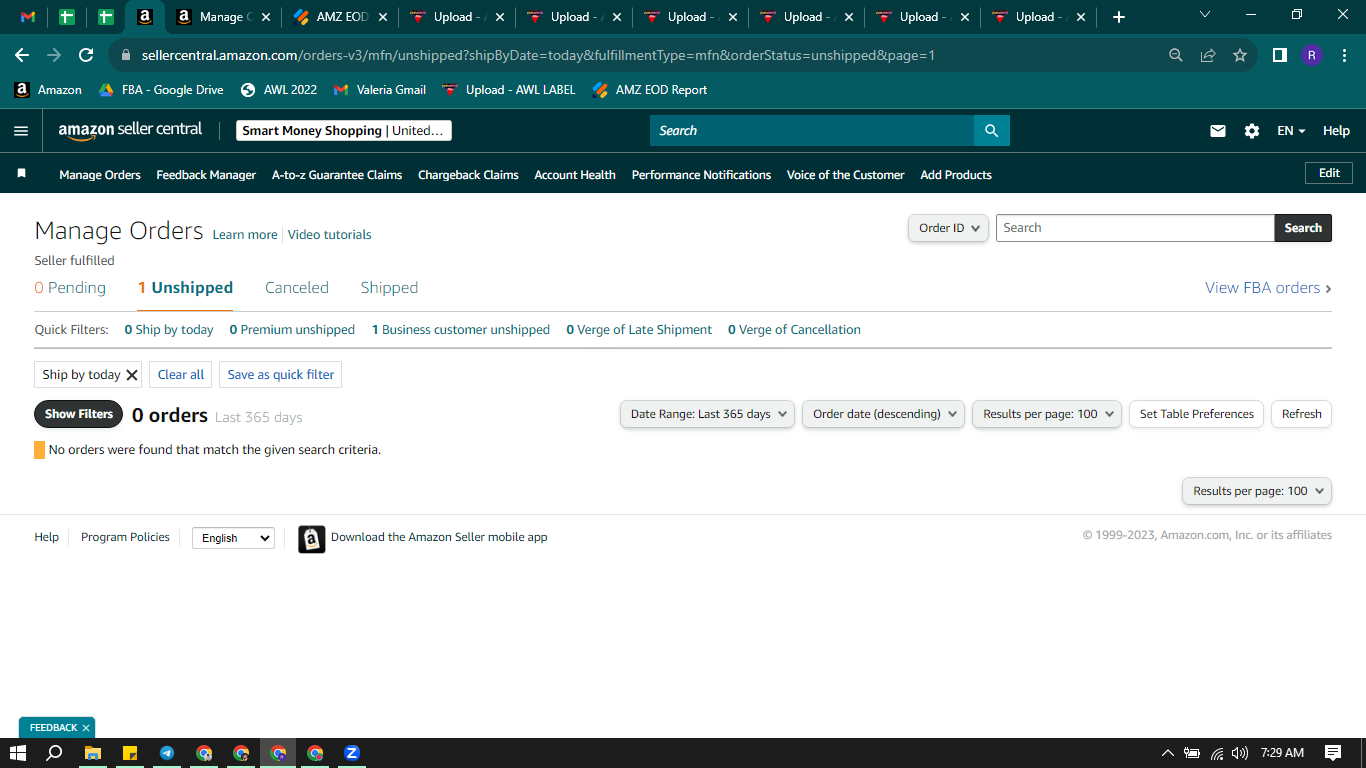Bookmark this page with the star icon
Screen dimensions: 1366x768
tap(1240, 55)
